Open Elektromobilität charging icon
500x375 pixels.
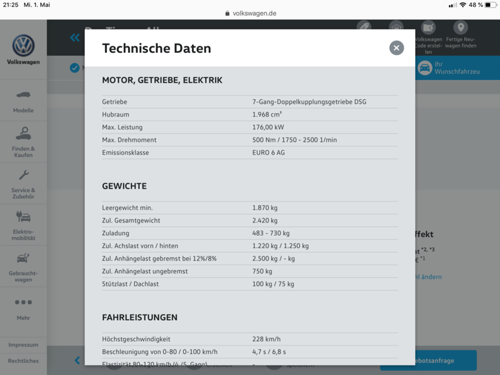(x=23, y=216)
